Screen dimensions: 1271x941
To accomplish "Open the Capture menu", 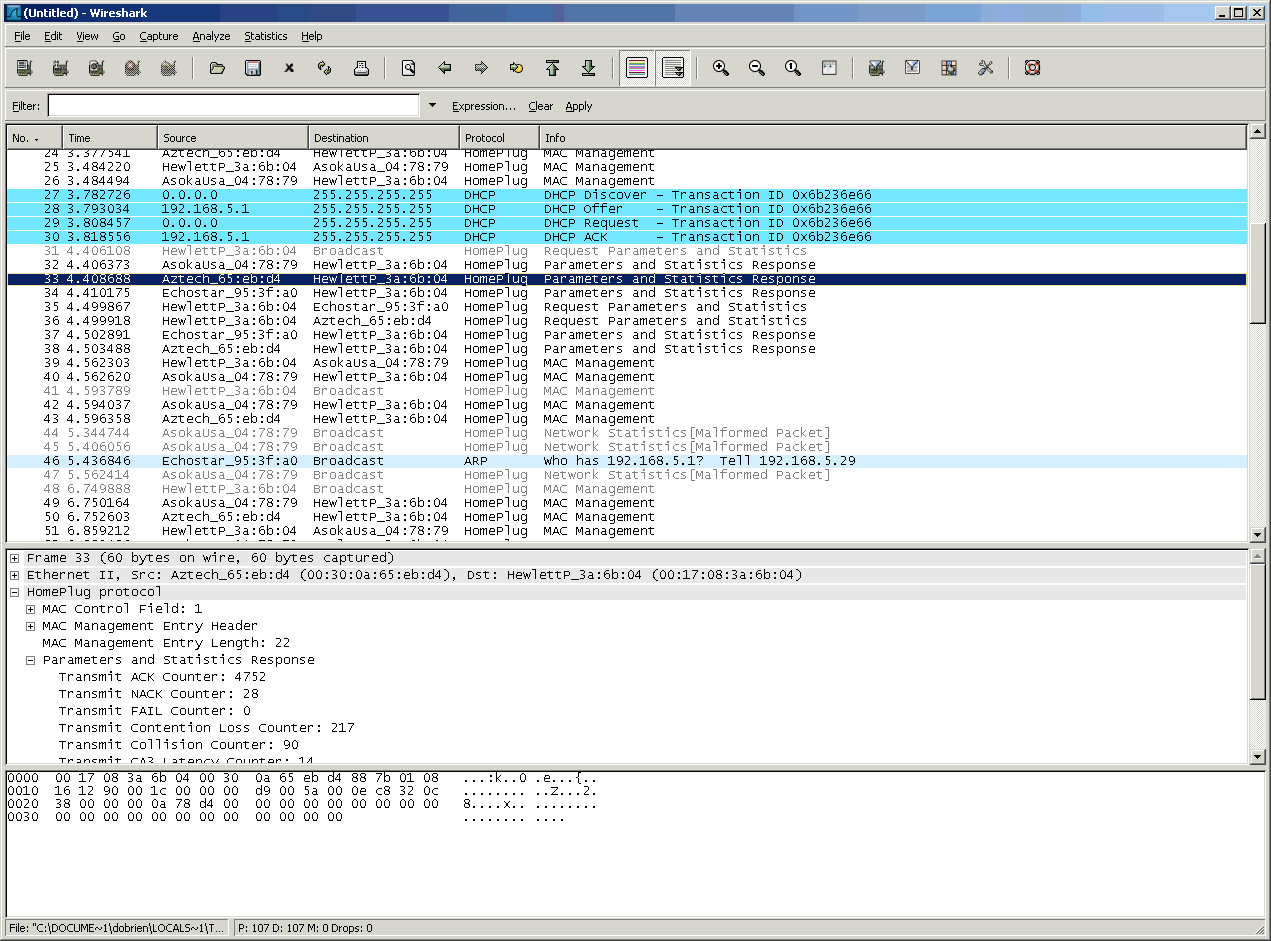I will tap(159, 36).
